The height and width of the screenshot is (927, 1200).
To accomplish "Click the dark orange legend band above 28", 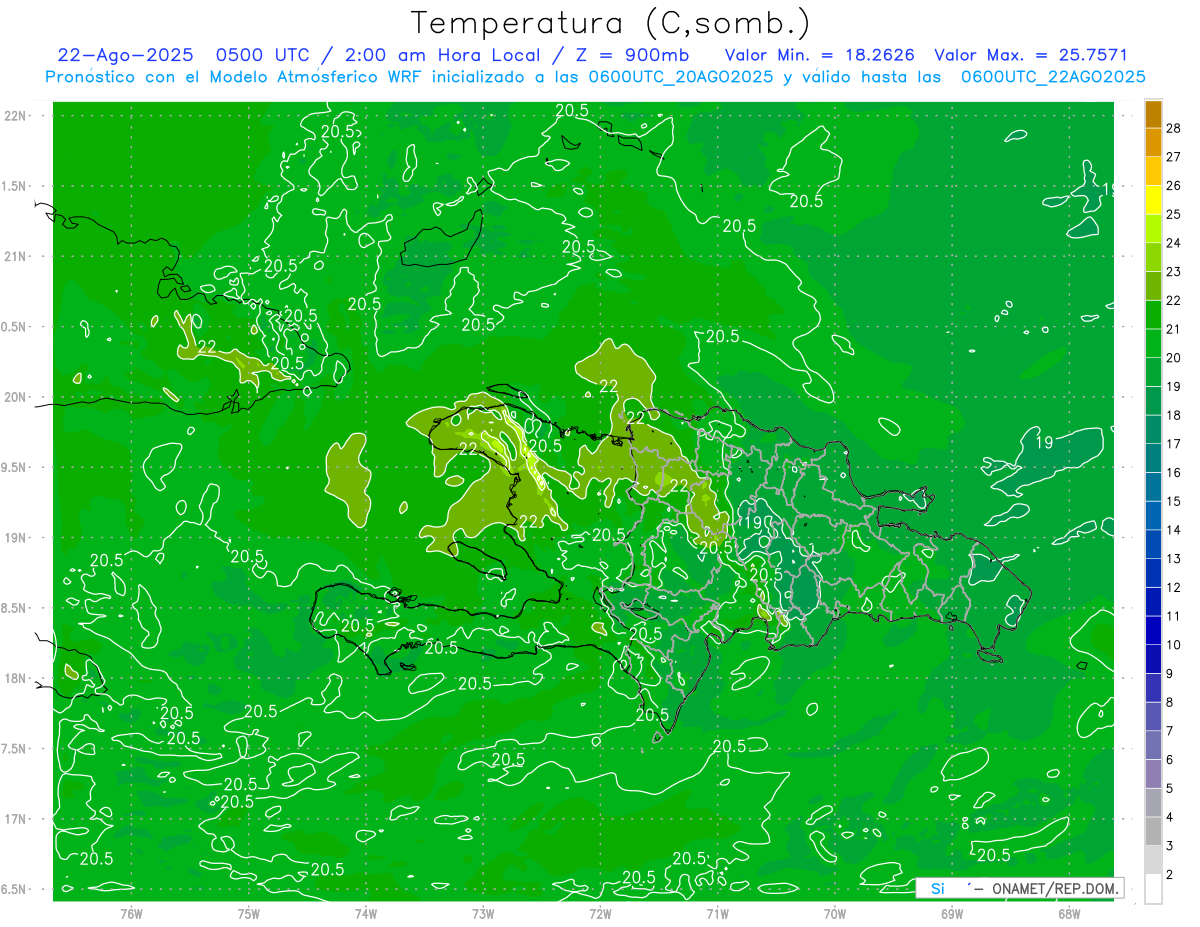I will click(x=1153, y=114).
